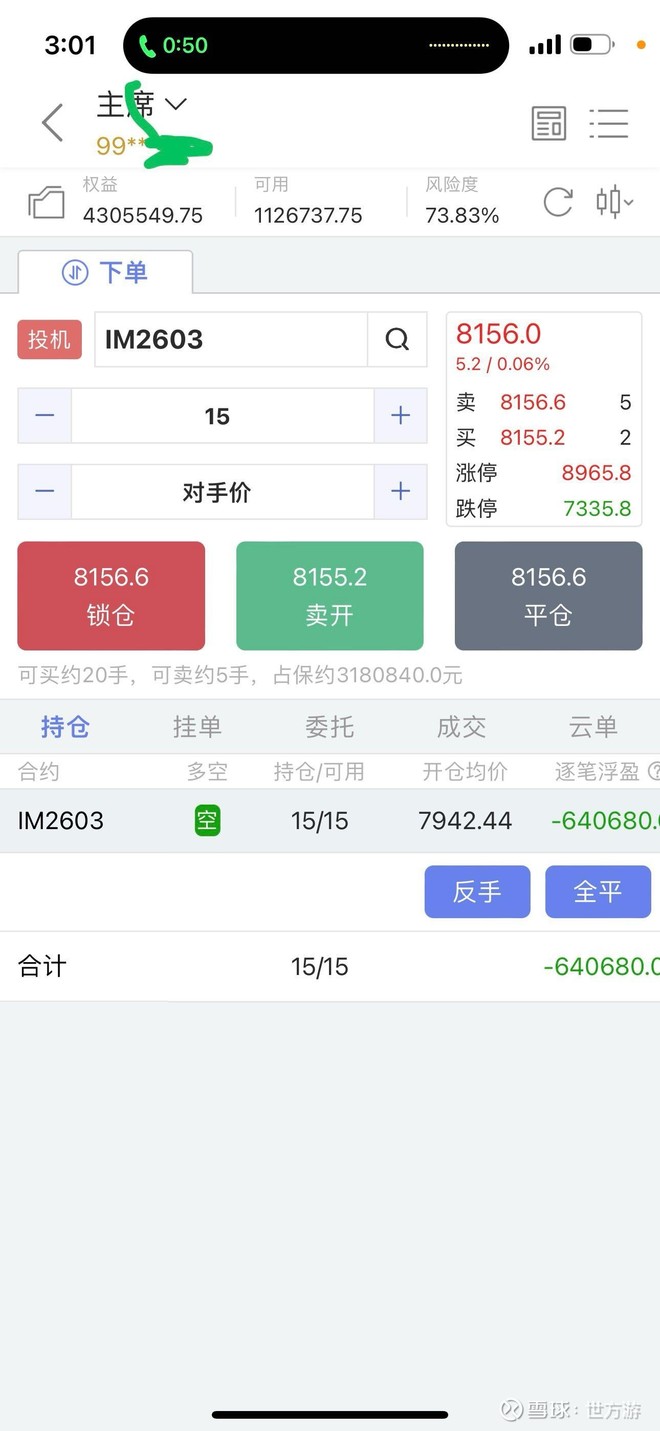Expand the chevron beside the chart icon
The height and width of the screenshot is (1431, 660).
[x=629, y=203]
